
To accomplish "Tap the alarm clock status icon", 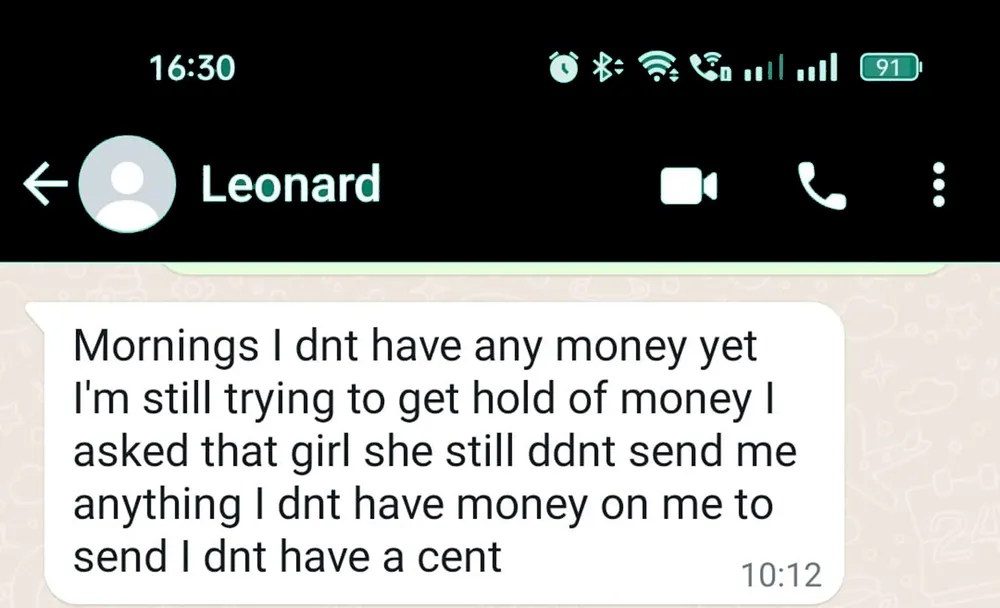I will pyautogui.click(x=564, y=67).
